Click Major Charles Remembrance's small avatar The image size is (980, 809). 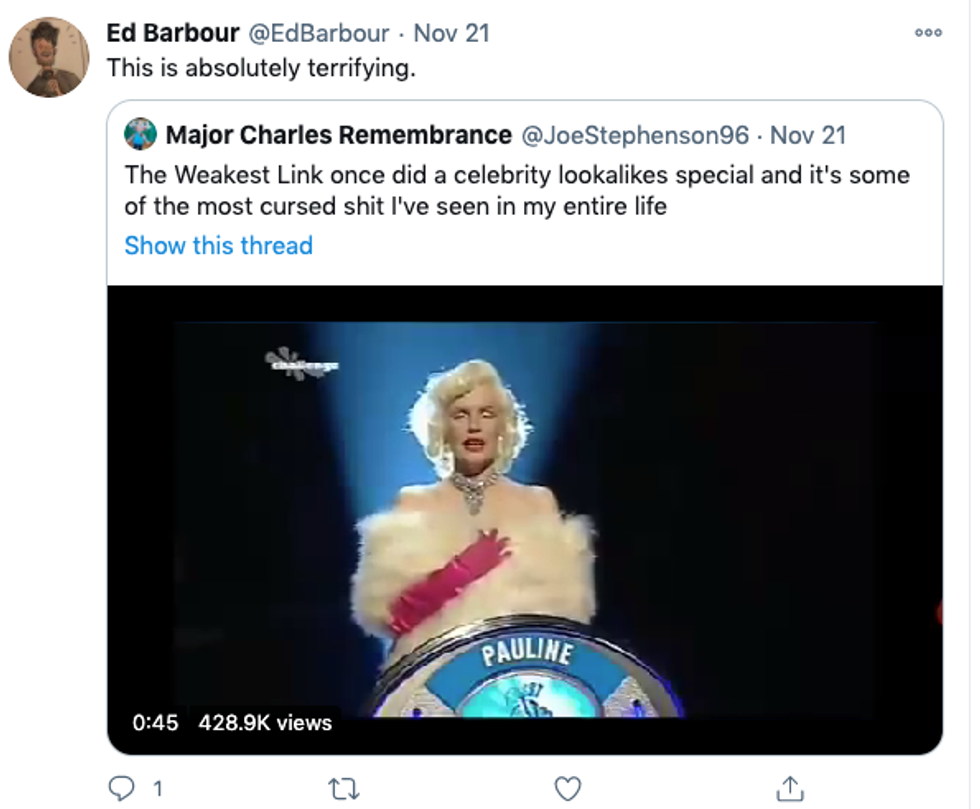141,133
